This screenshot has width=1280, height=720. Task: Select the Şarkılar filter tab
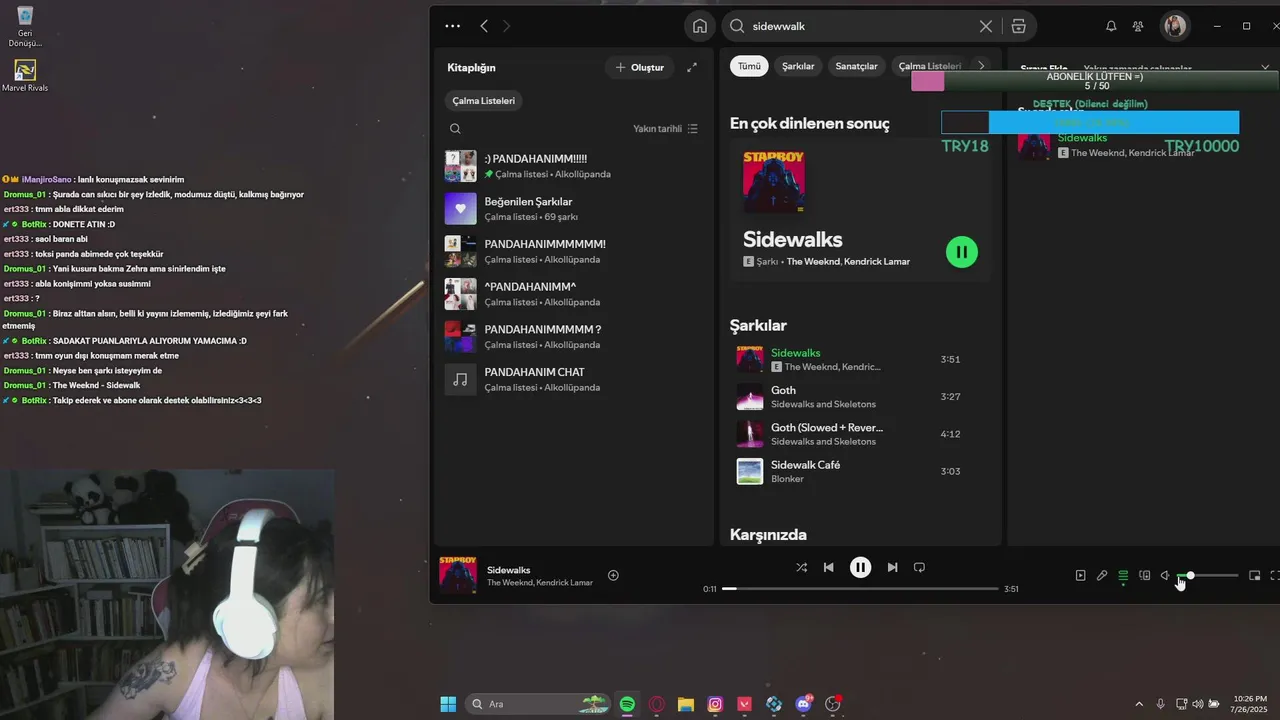tap(798, 66)
